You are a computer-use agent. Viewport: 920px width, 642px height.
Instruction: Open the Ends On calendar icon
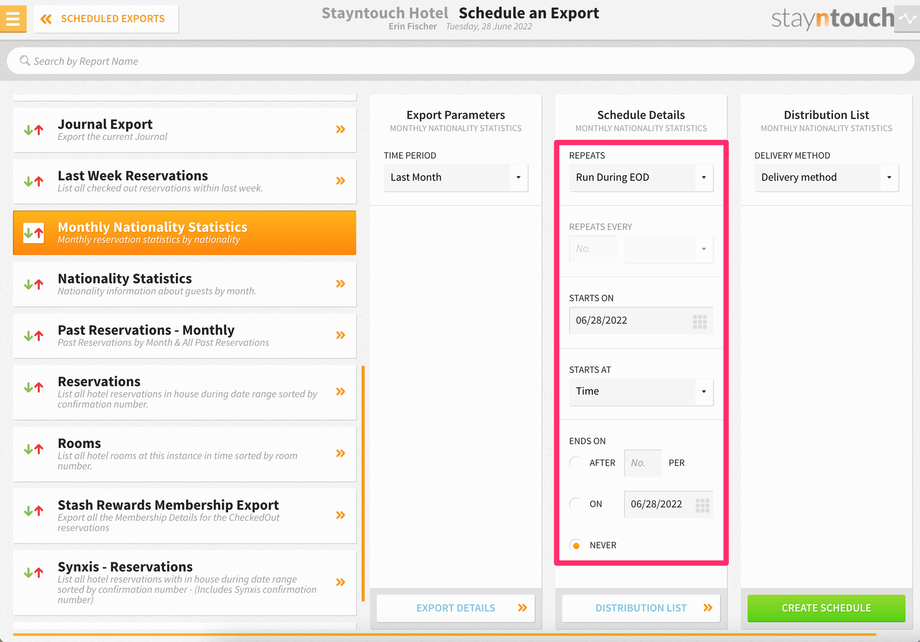coord(702,505)
